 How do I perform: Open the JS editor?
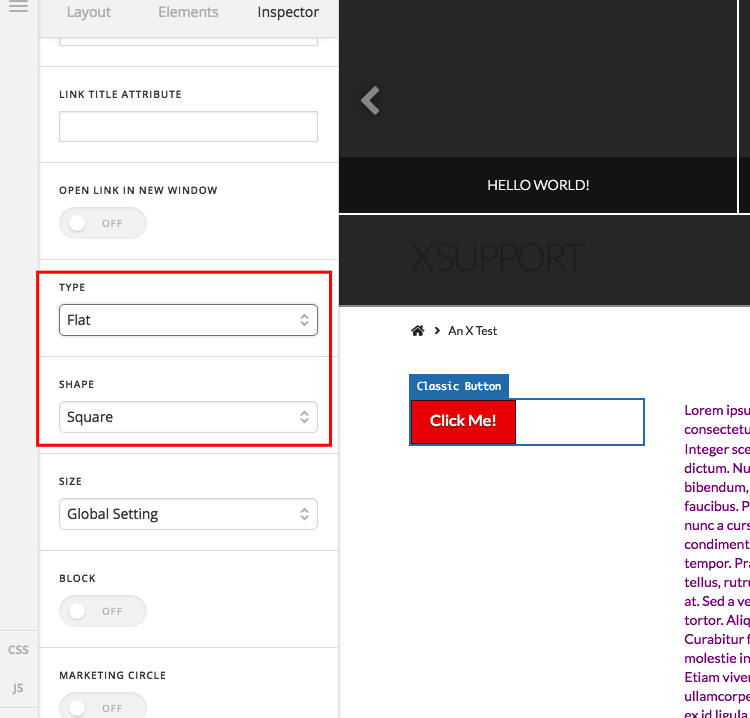tap(18, 688)
